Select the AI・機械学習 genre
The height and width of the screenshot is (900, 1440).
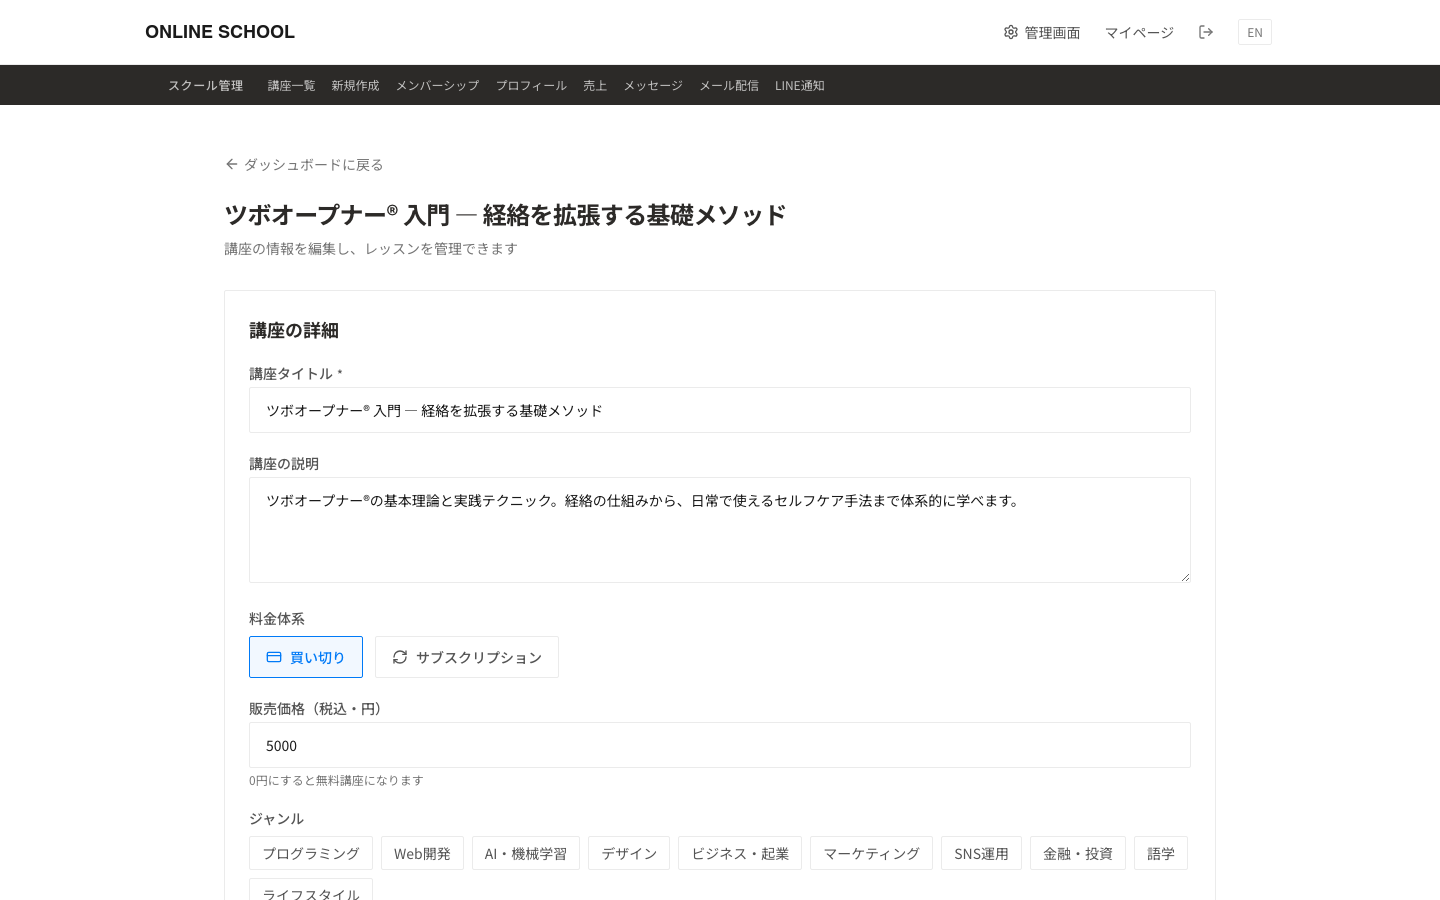(x=525, y=853)
